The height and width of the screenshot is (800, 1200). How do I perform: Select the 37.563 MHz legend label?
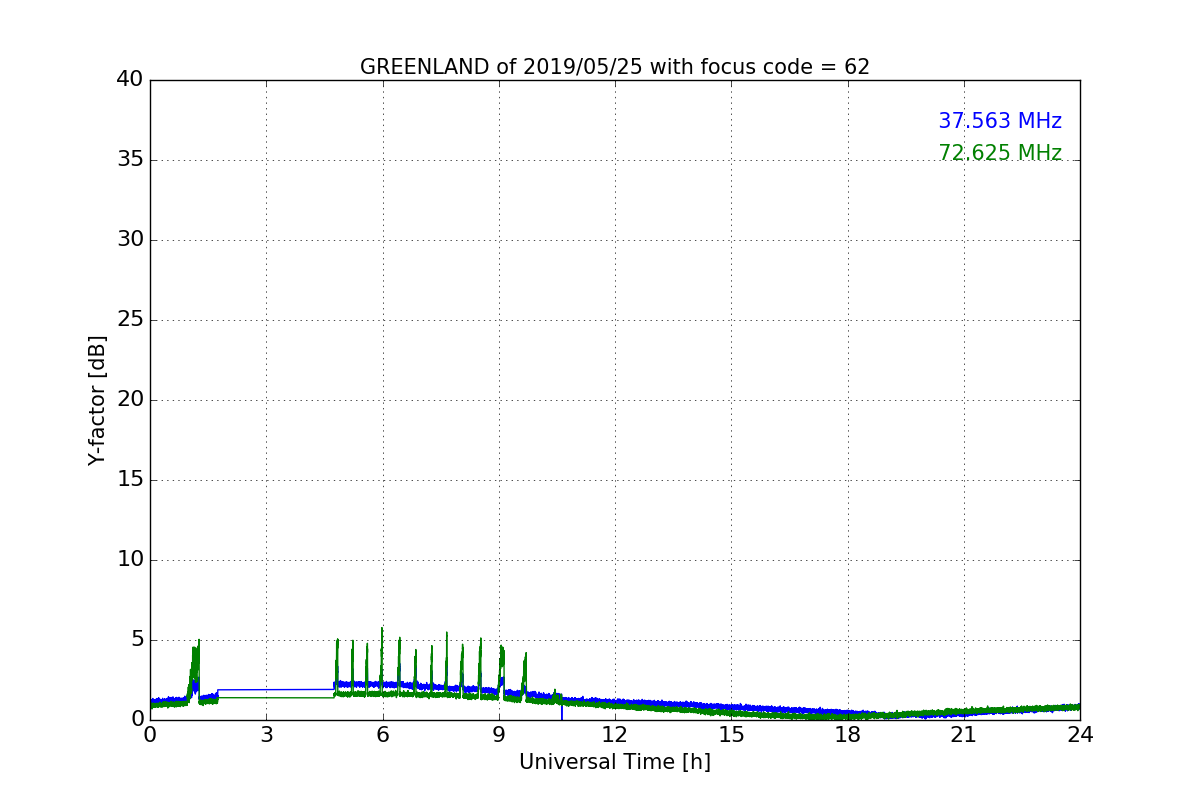pyautogui.click(x=1000, y=121)
